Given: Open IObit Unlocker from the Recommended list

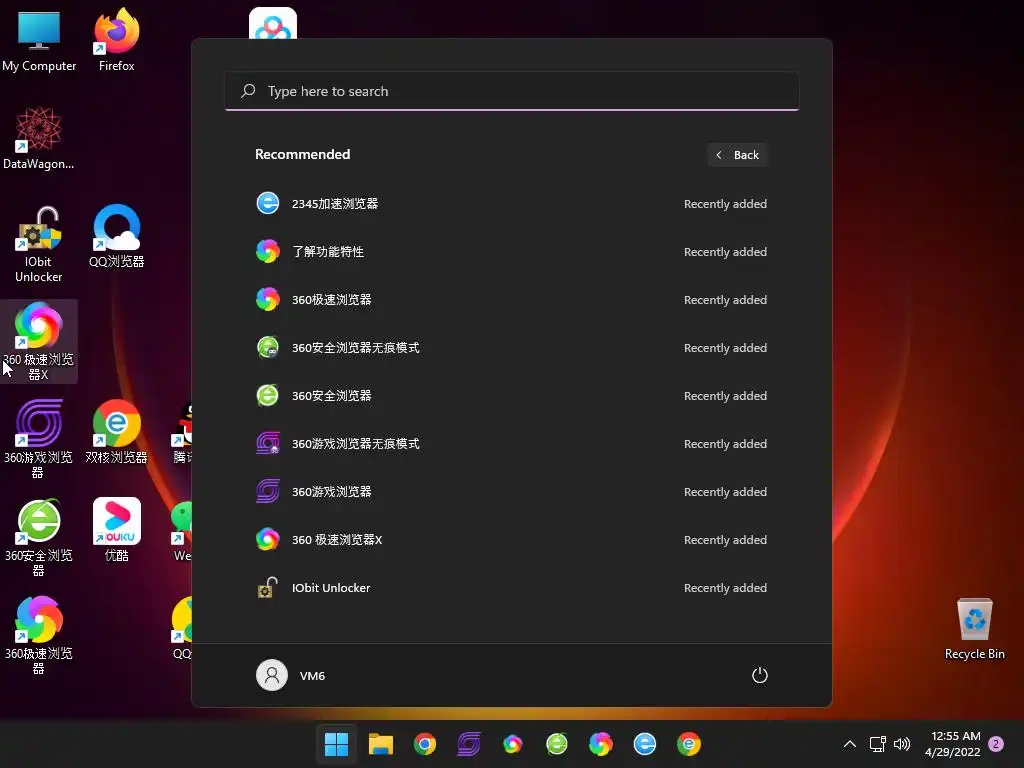Looking at the screenshot, I should click(x=511, y=588).
